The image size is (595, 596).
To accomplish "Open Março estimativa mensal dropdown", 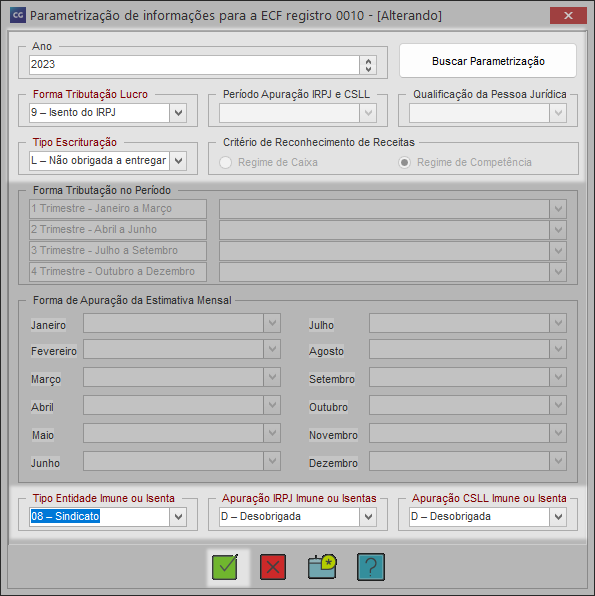I will [x=272, y=377].
